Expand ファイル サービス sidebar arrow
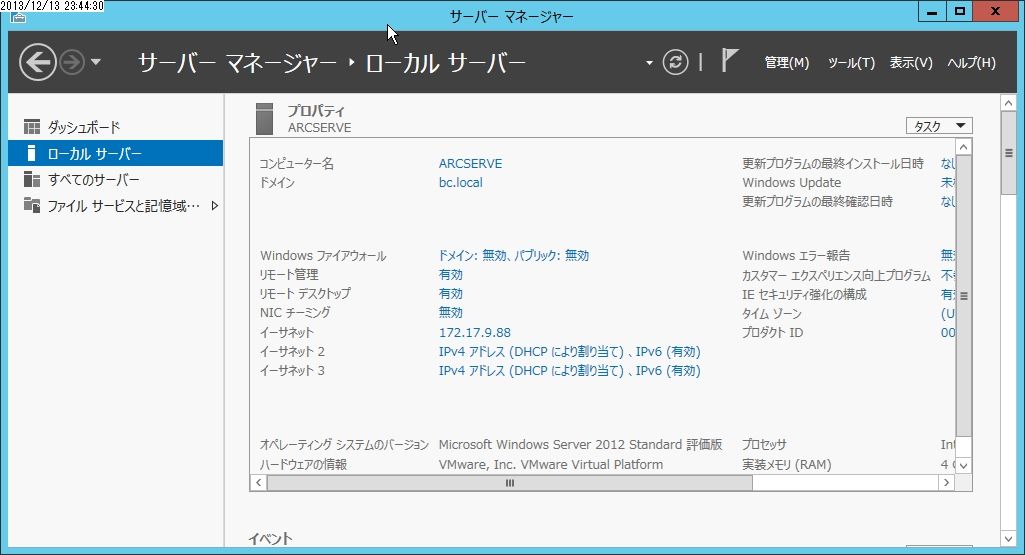1025x555 pixels. tap(214, 206)
